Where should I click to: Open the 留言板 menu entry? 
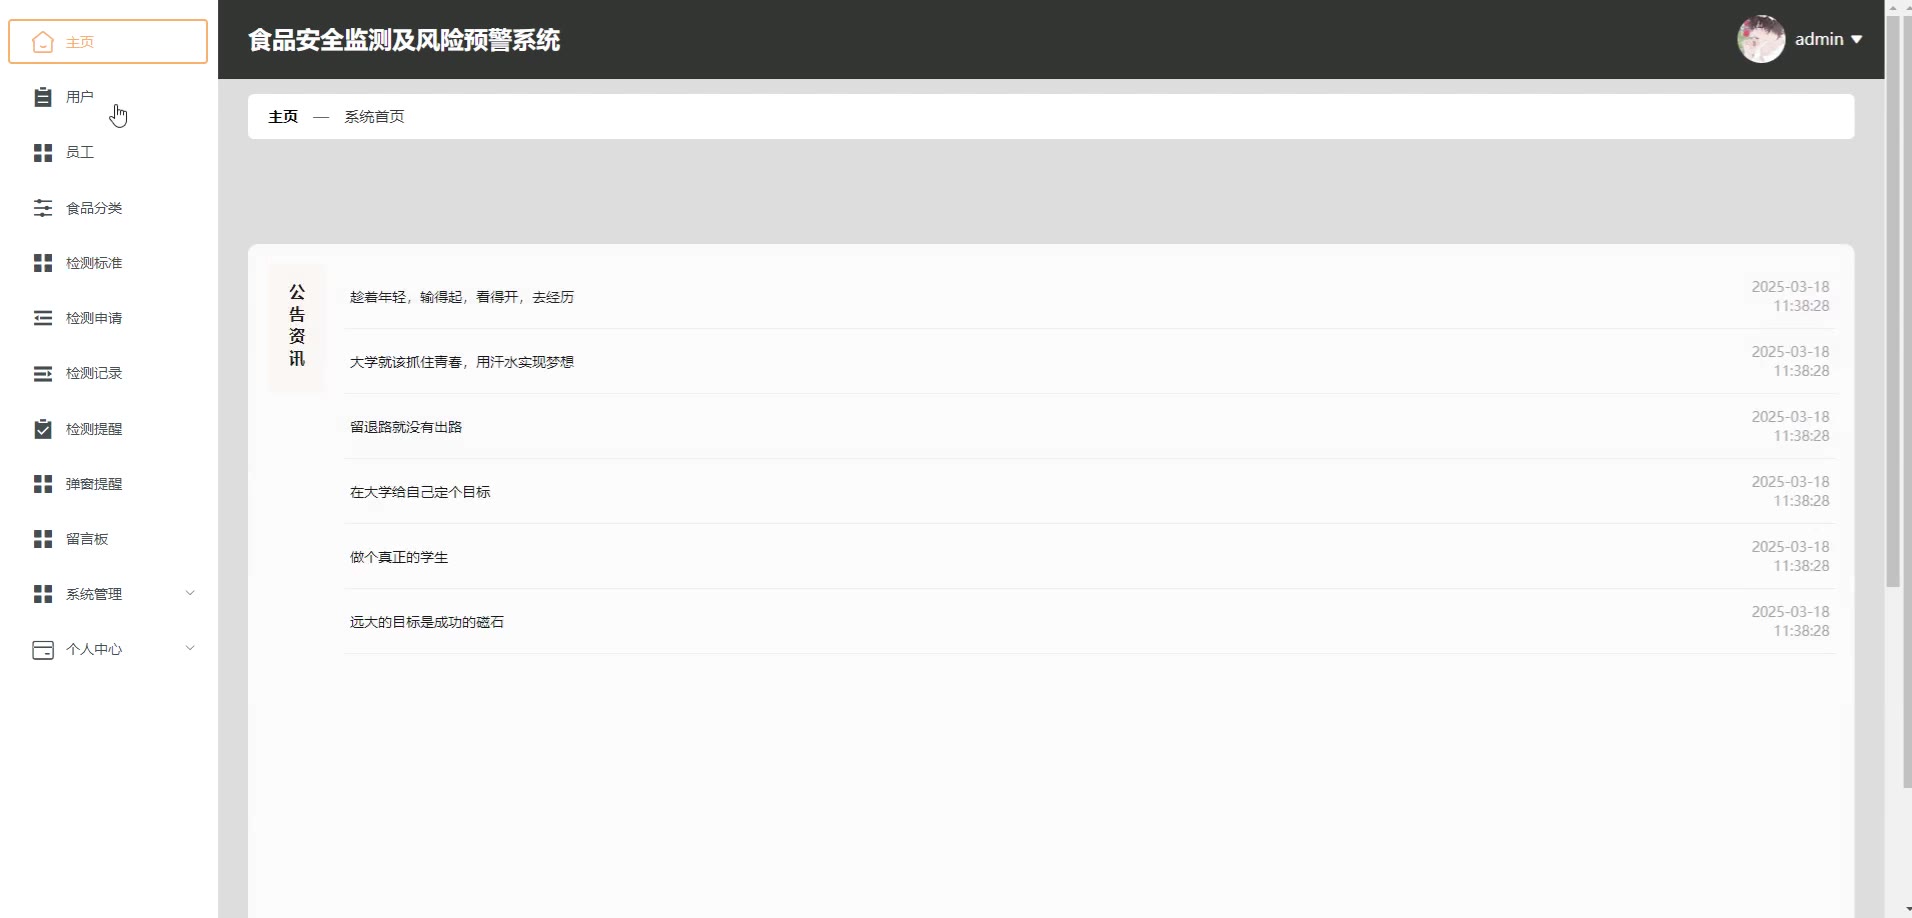pos(108,539)
